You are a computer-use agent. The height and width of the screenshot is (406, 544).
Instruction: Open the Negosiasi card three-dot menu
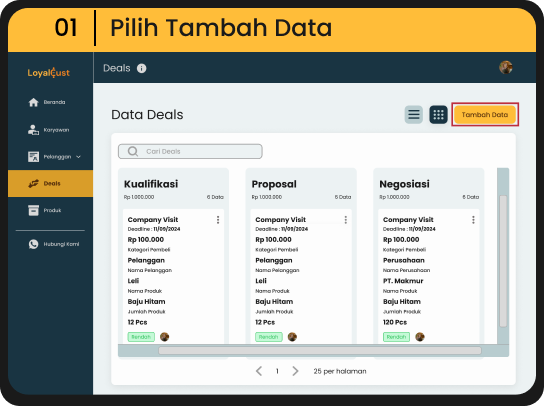(473, 220)
